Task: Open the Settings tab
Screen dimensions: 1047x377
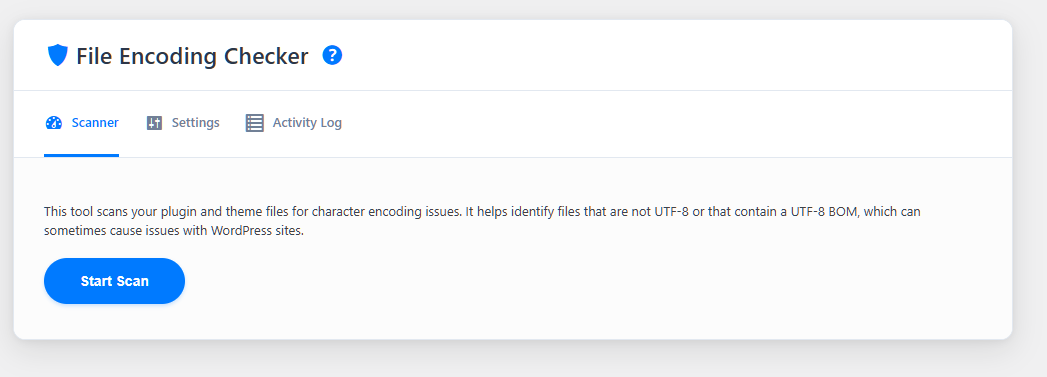Action: coord(183,123)
